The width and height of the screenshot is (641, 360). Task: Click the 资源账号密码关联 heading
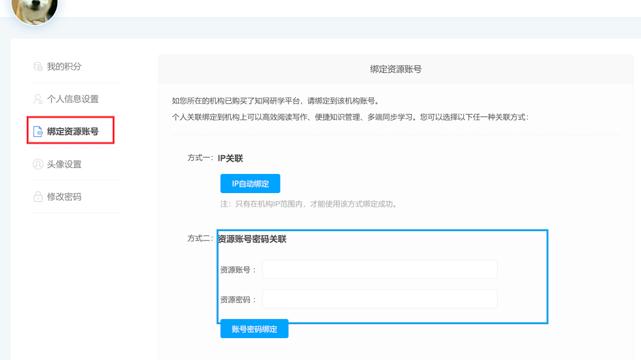pyautogui.click(x=252, y=239)
